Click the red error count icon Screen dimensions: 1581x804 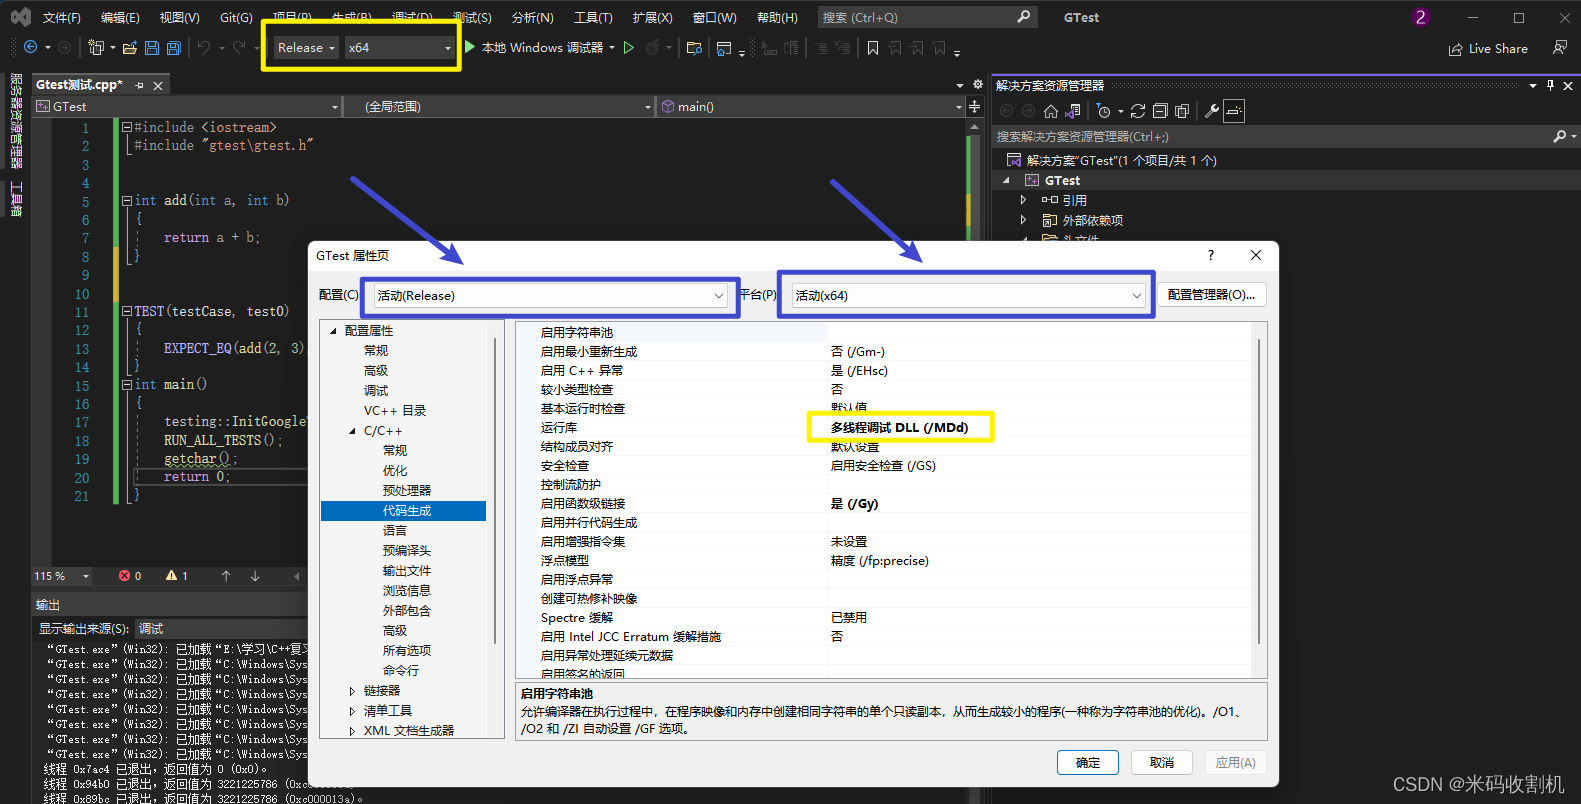pyautogui.click(x=124, y=576)
